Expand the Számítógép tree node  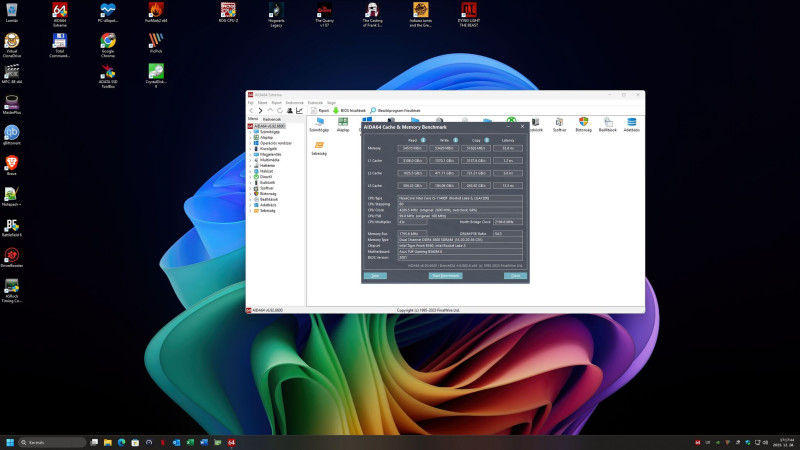pyautogui.click(x=251, y=132)
